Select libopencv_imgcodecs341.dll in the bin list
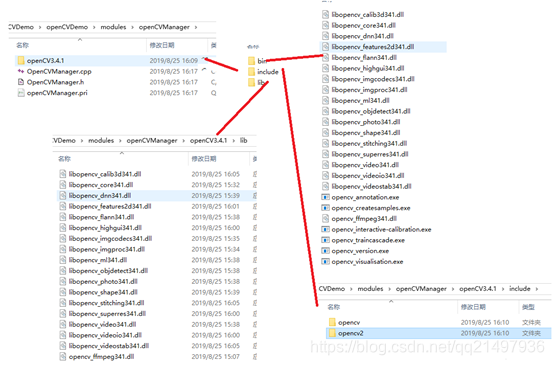554x365 pixels. [373, 79]
